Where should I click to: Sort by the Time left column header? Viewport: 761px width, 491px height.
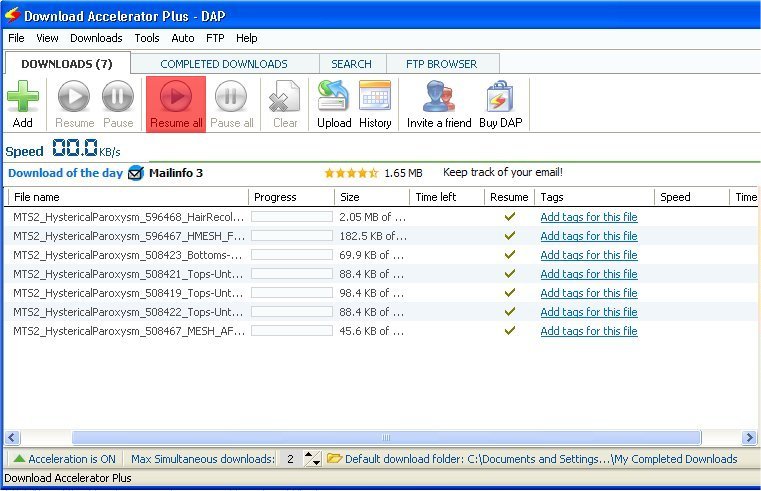click(447, 197)
